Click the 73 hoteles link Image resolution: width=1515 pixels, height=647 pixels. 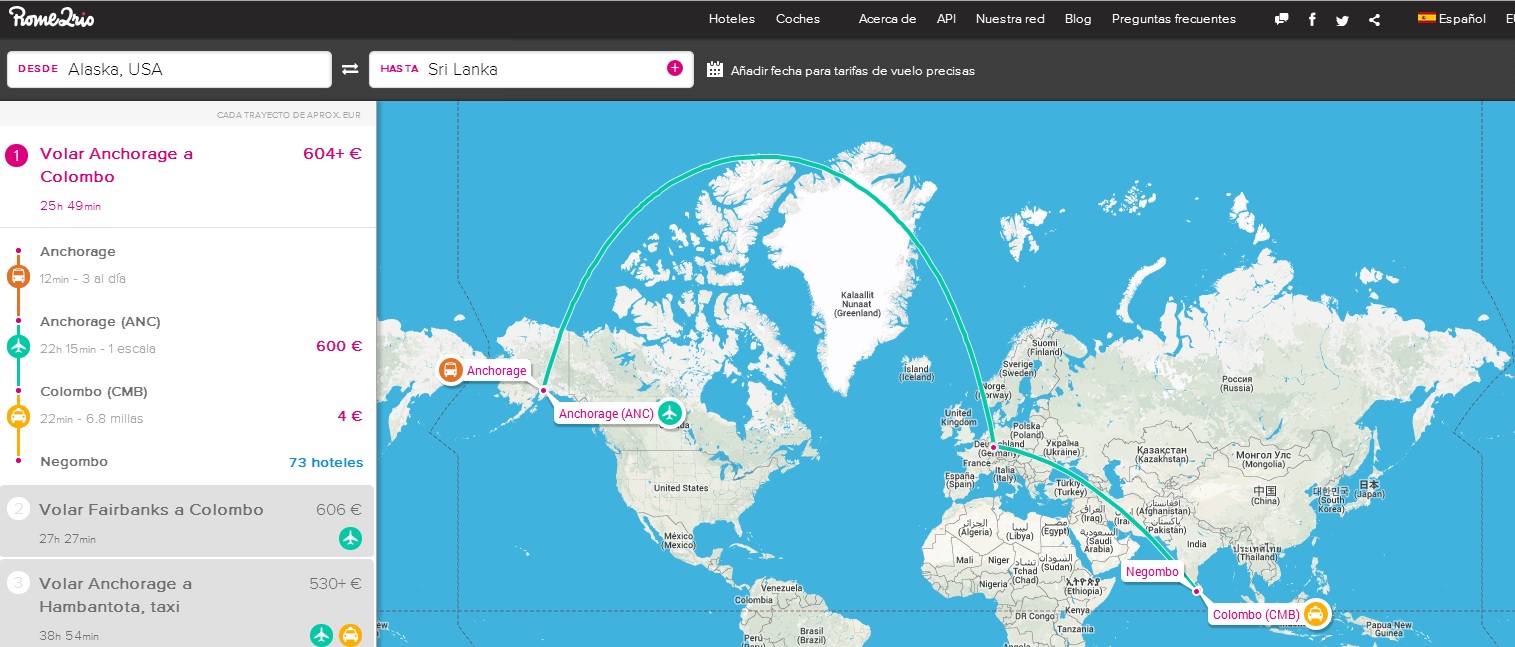pos(325,462)
